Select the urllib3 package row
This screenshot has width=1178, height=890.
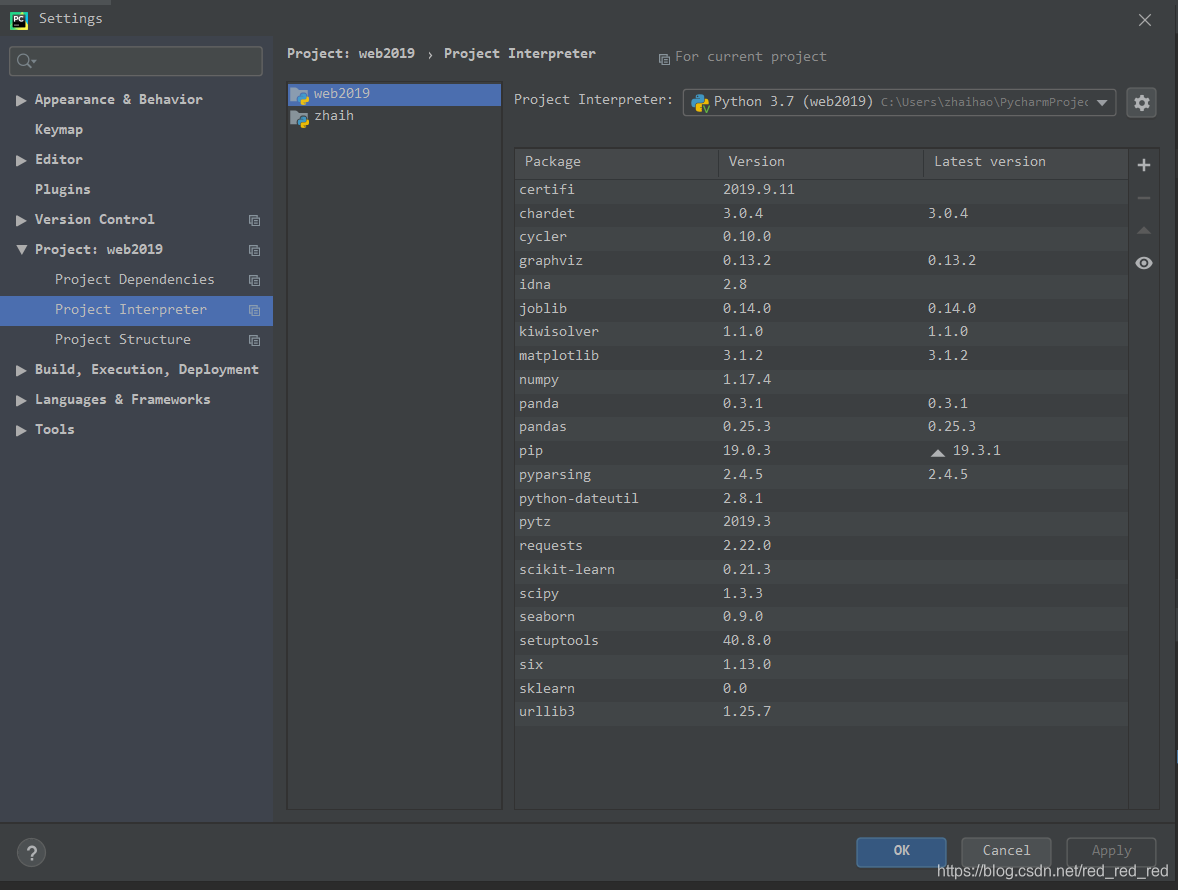pos(821,712)
